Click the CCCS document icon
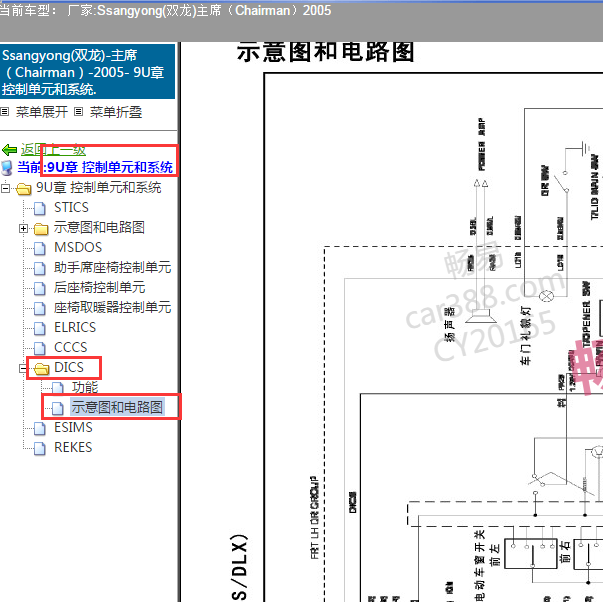 (x=40, y=348)
